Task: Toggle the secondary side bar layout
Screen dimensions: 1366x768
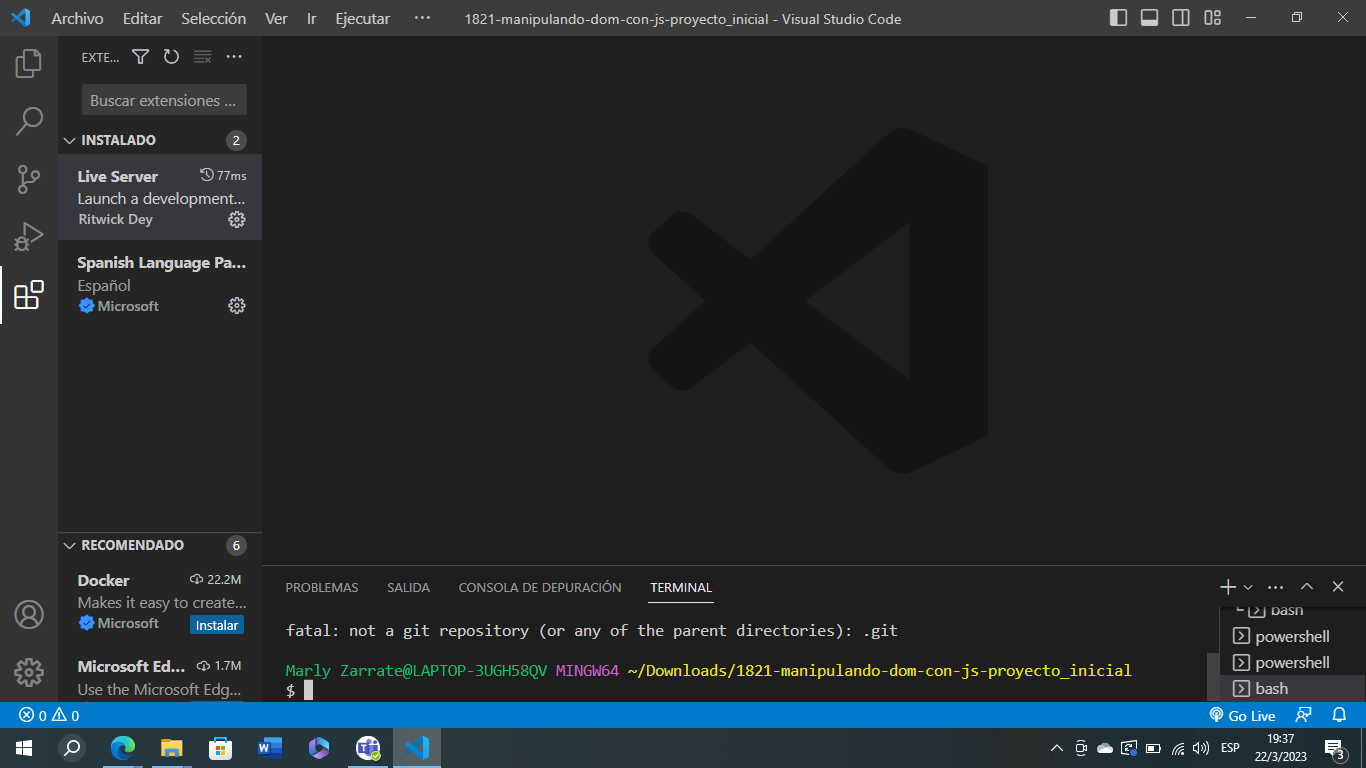Action: (x=1181, y=18)
